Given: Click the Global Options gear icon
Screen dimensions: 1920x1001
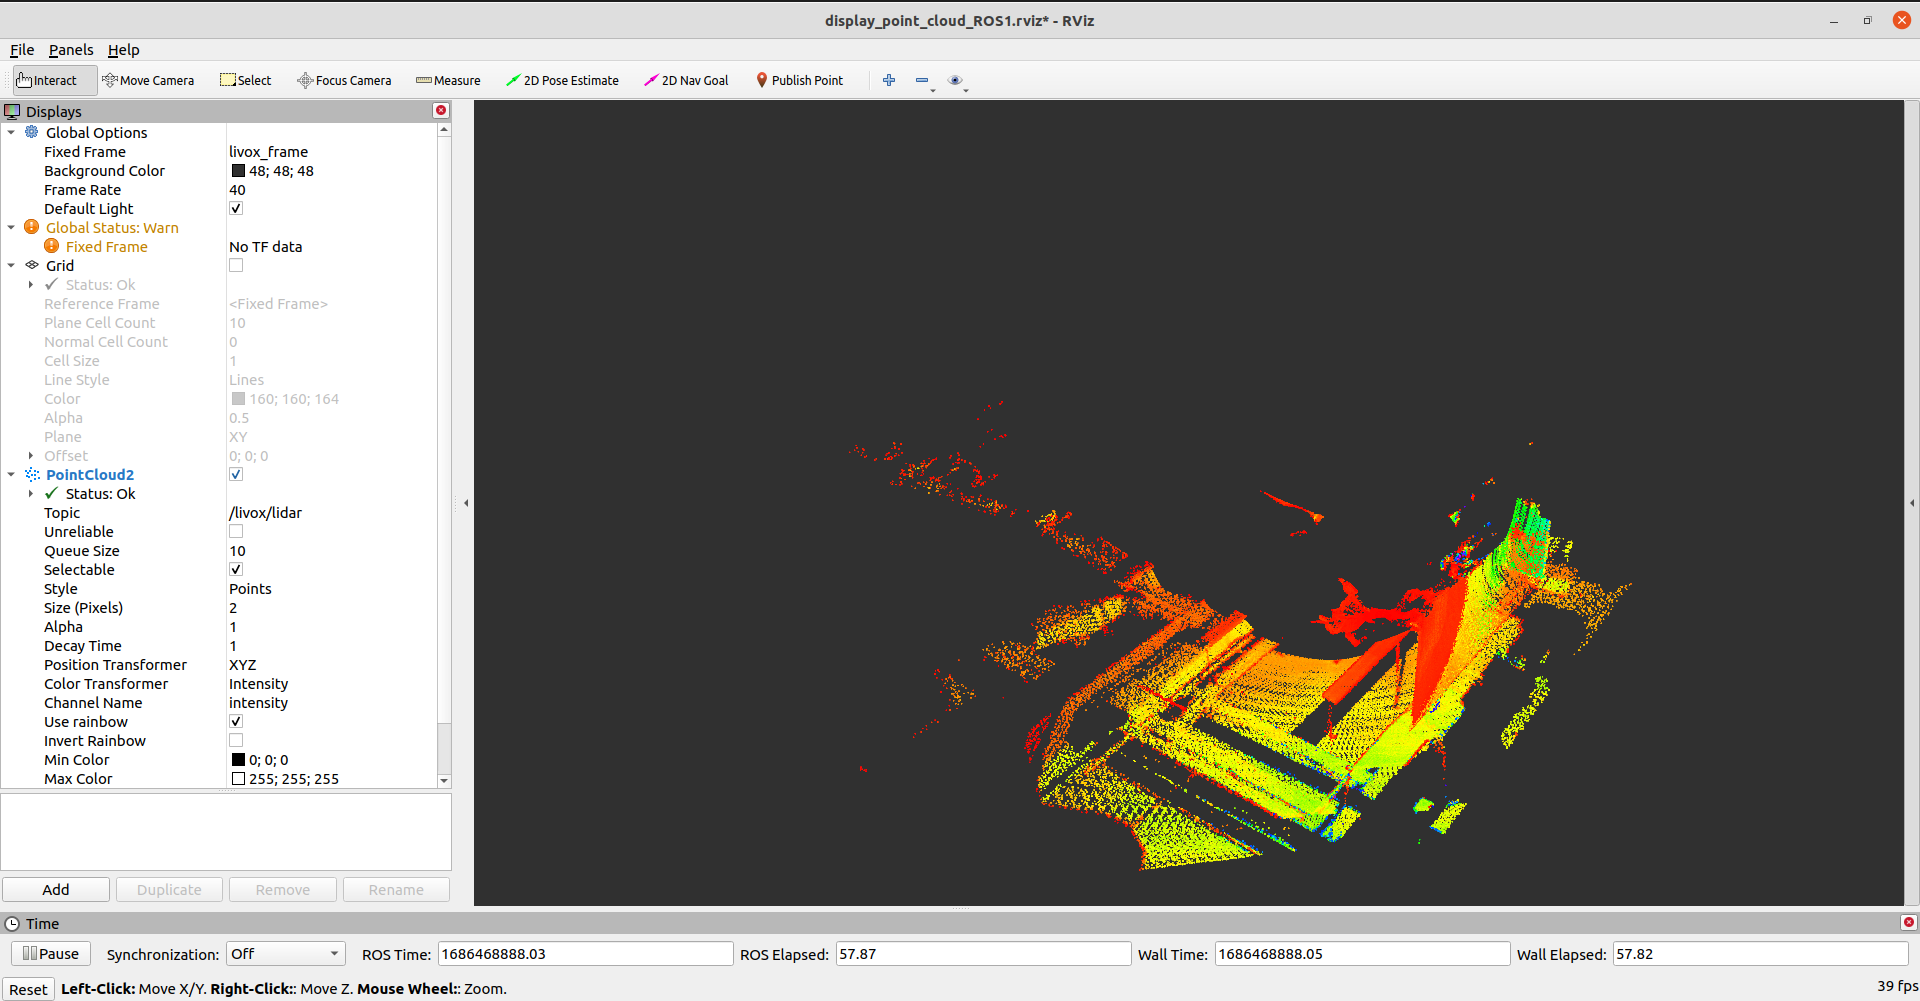Looking at the screenshot, I should coord(32,132).
